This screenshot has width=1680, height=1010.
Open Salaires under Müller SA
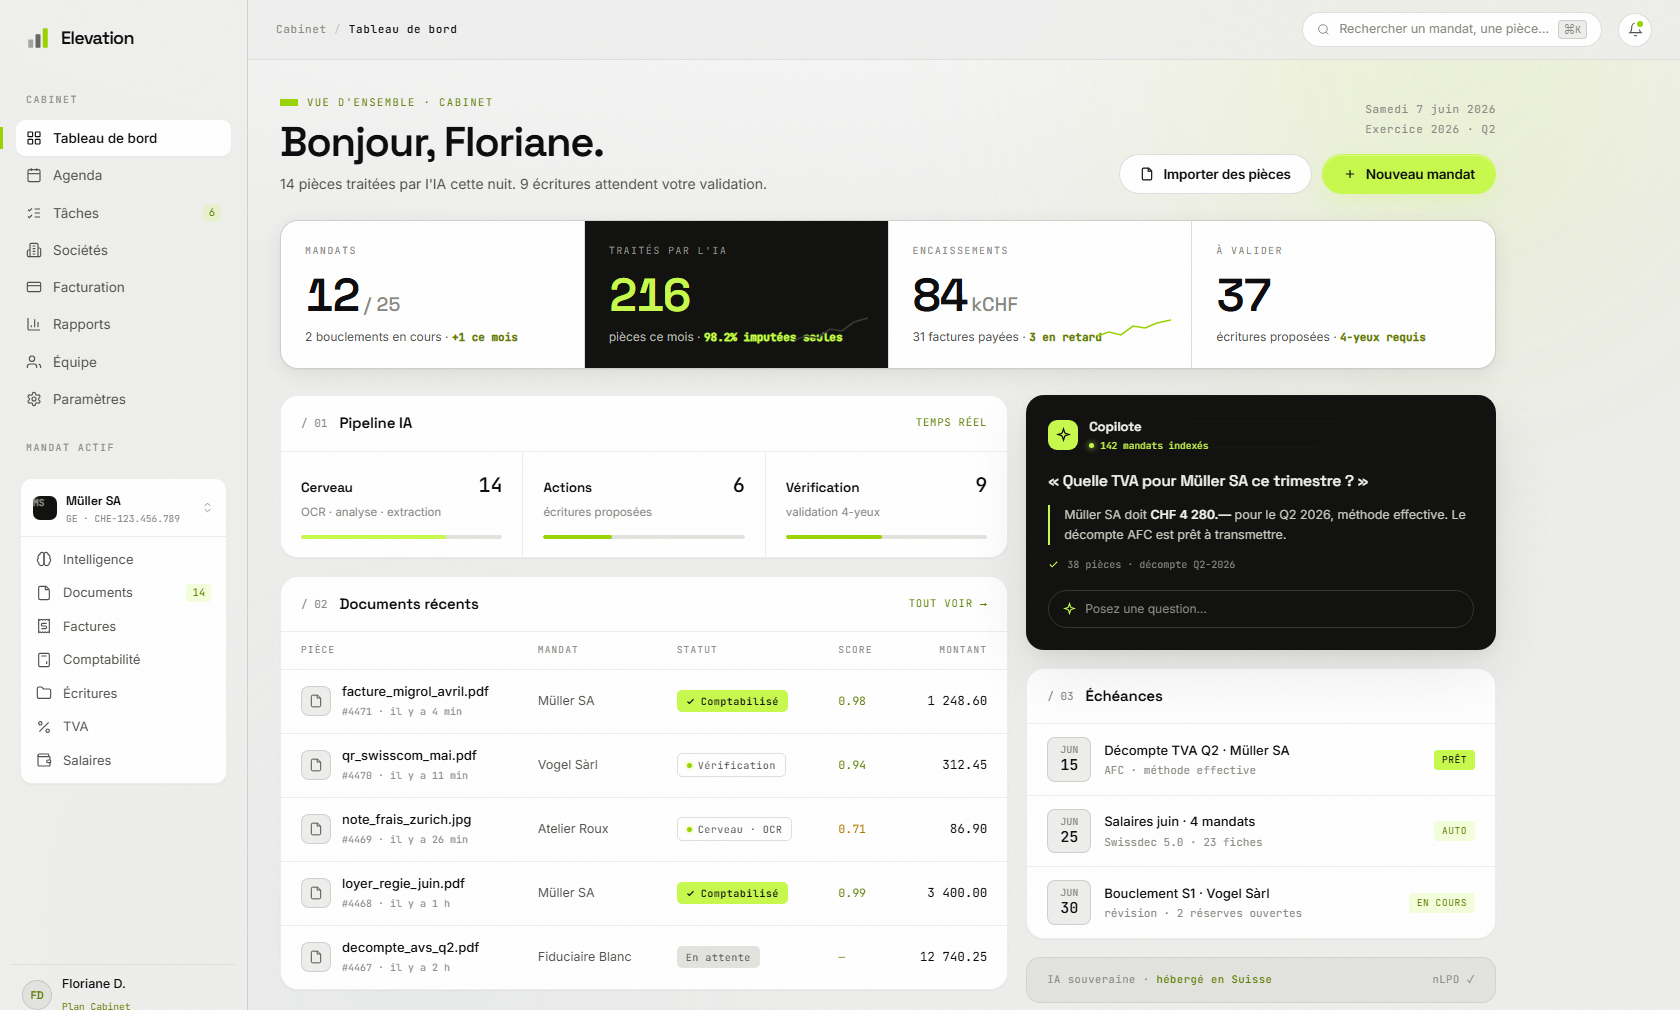(123, 760)
